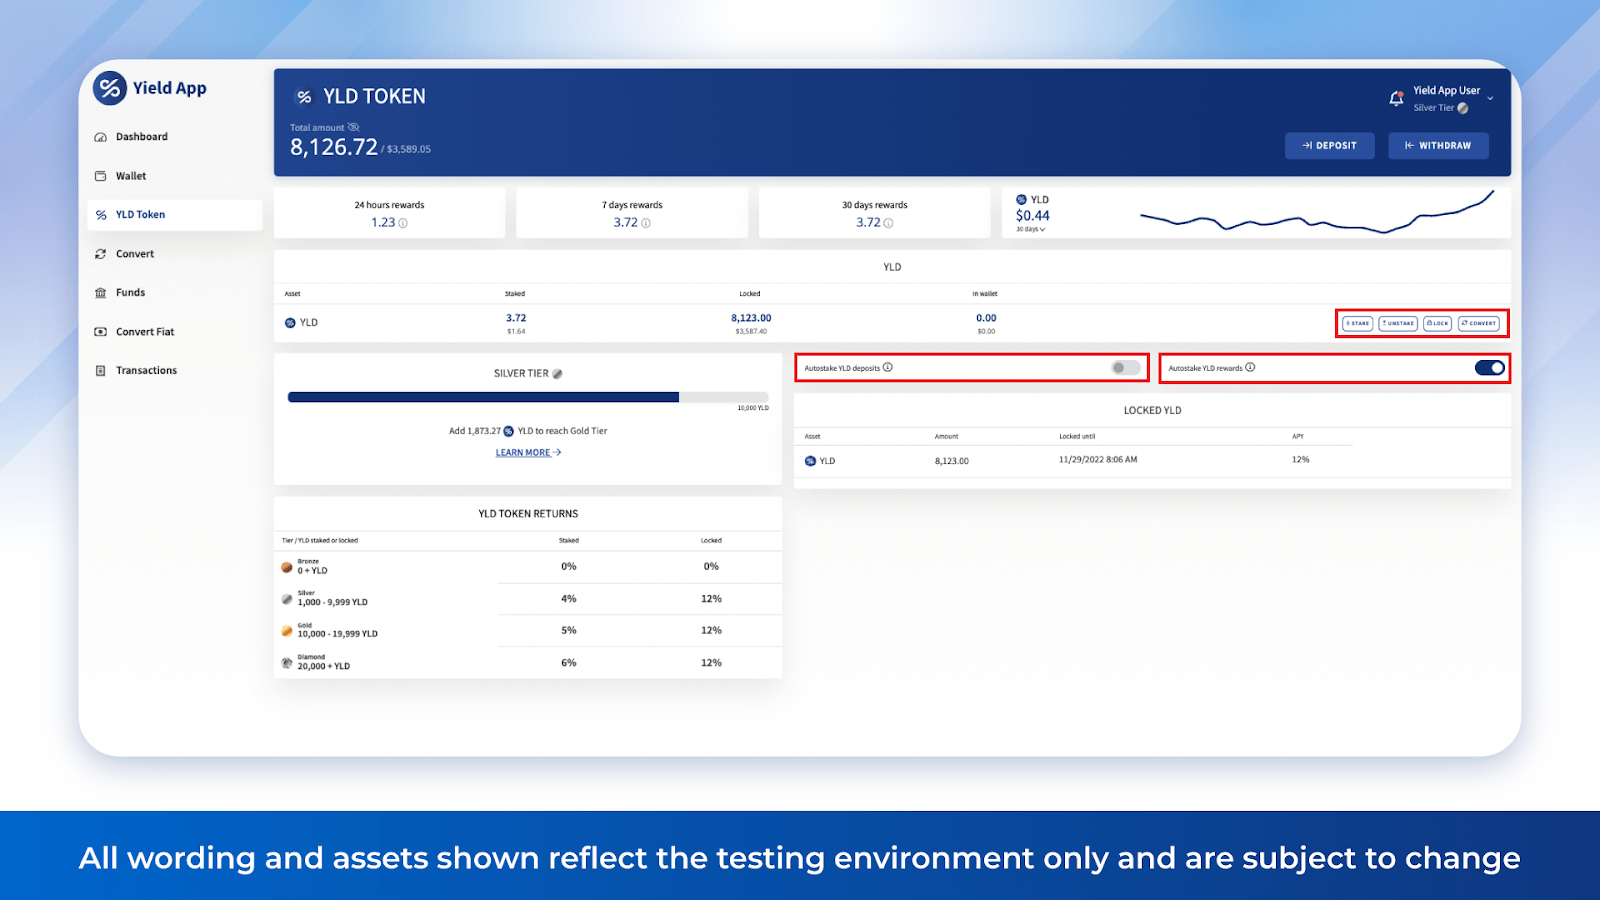The height and width of the screenshot is (900, 1600).
Task: Disable Autostake YLD rewards toggle
Action: coord(1489,368)
